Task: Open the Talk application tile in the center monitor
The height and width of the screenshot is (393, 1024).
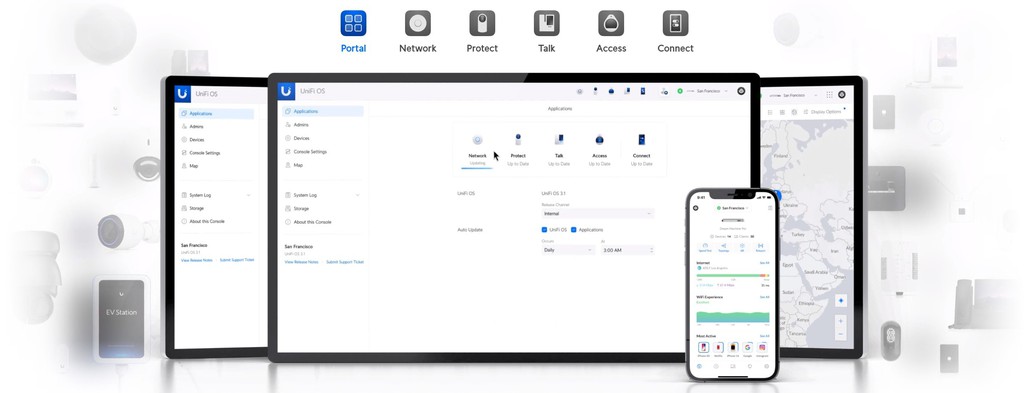Action: pos(559,149)
